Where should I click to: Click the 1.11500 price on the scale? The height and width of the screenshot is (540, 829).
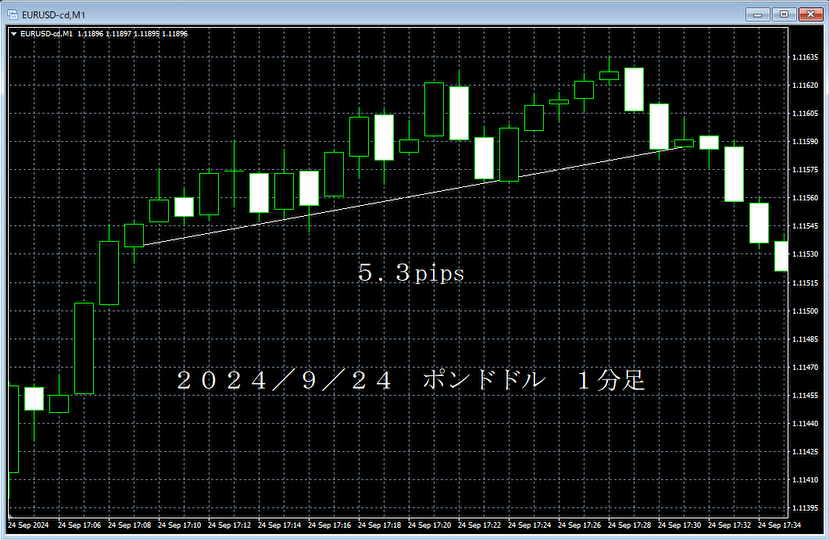pyautogui.click(x=807, y=312)
